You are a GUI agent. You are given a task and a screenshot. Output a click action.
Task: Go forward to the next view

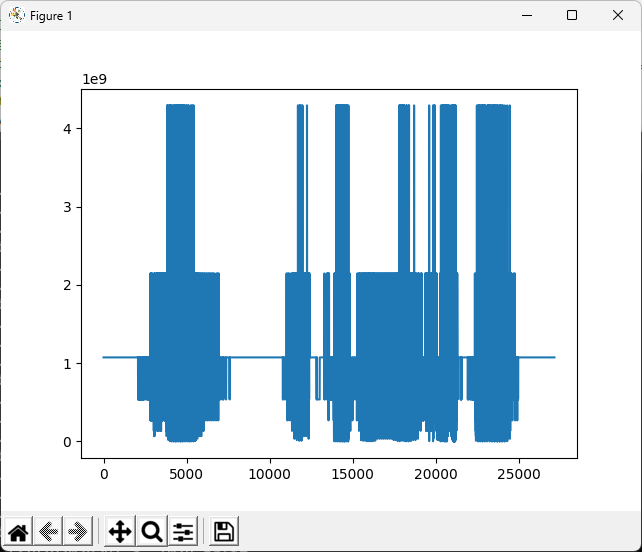tap(78, 531)
